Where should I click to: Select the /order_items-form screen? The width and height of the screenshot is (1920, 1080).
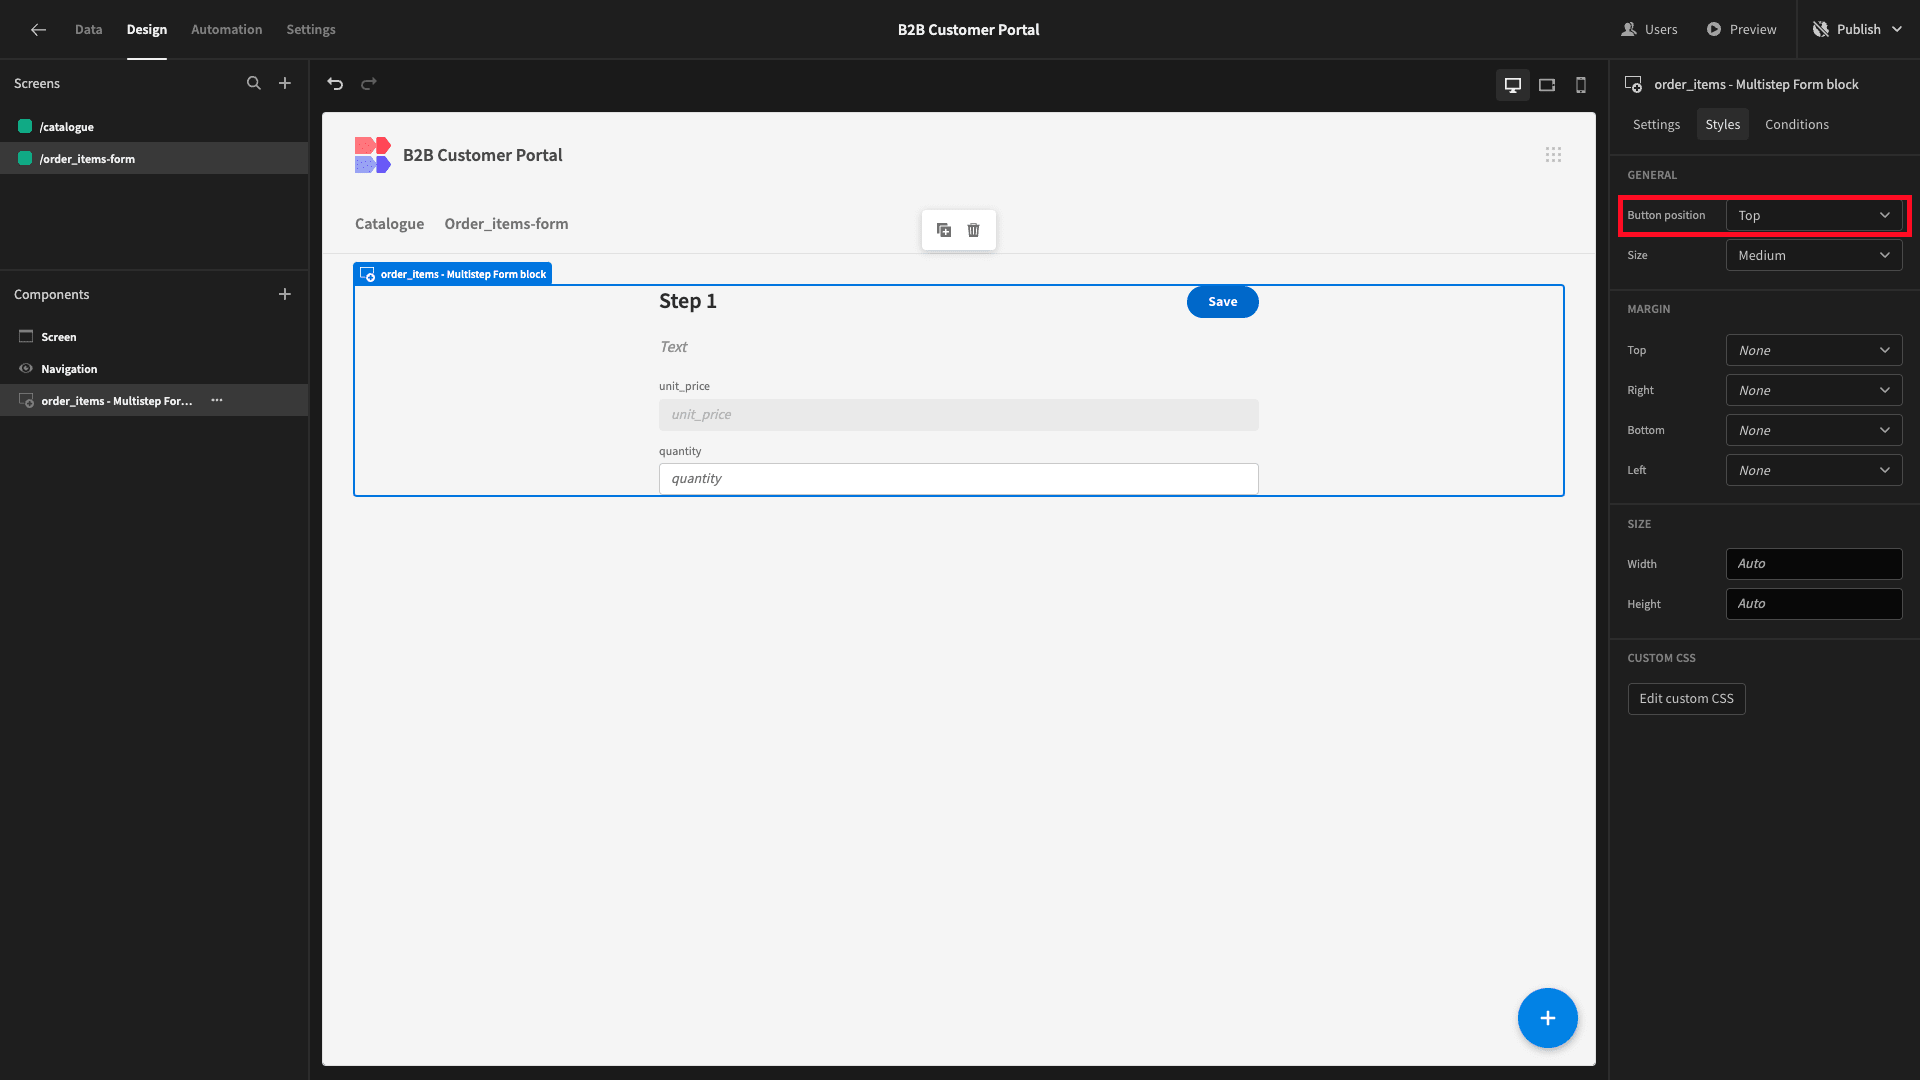[x=154, y=159]
